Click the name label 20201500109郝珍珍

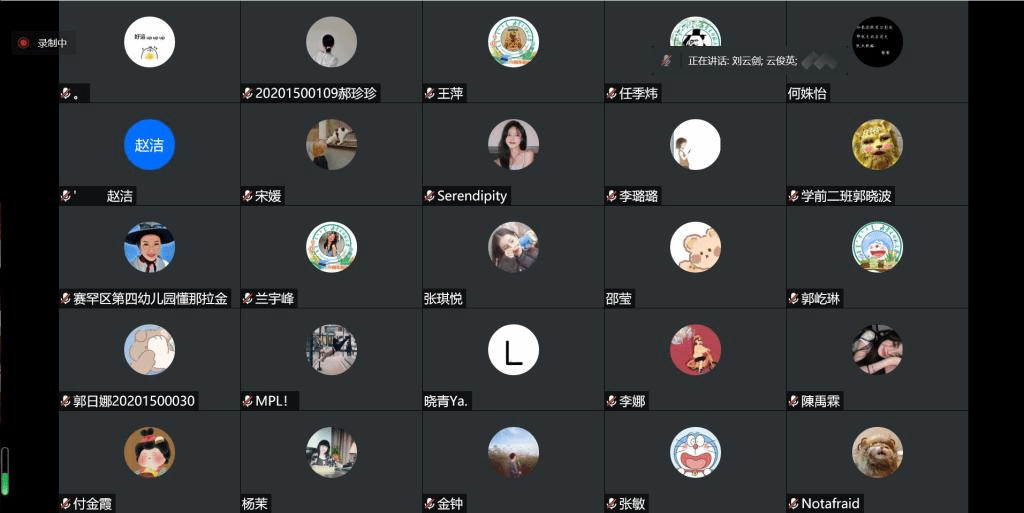[x=316, y=93]
